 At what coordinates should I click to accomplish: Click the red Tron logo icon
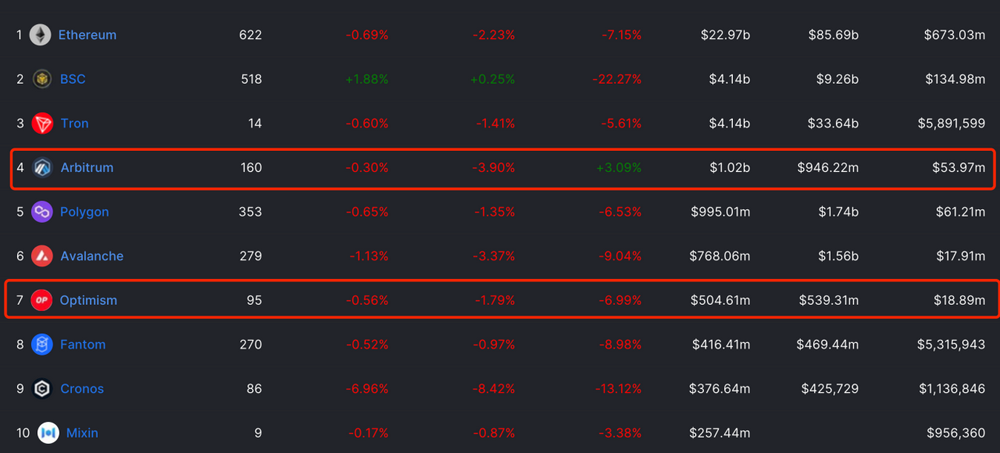[41, 124]
